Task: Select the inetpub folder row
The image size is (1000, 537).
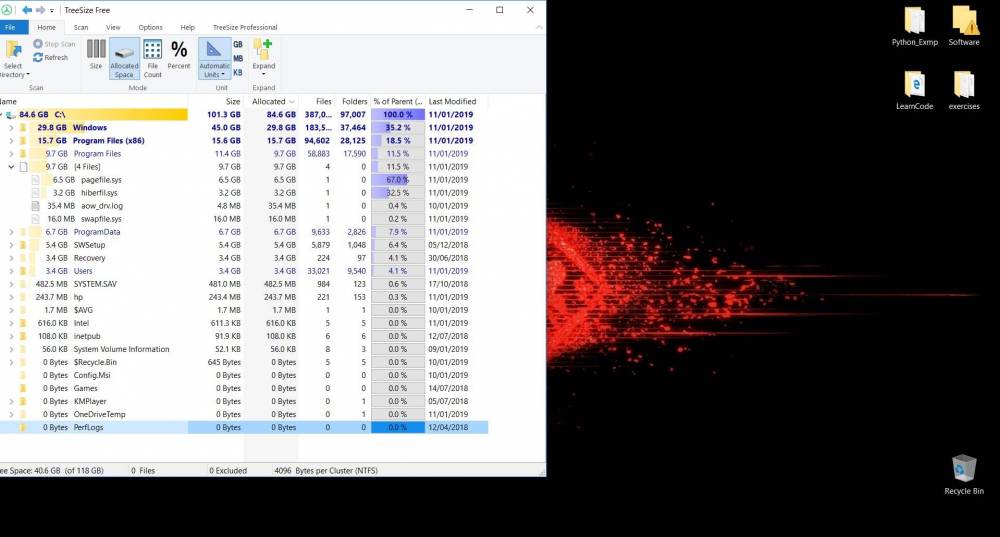Action: pyautogui.click(x=244, y=336)
